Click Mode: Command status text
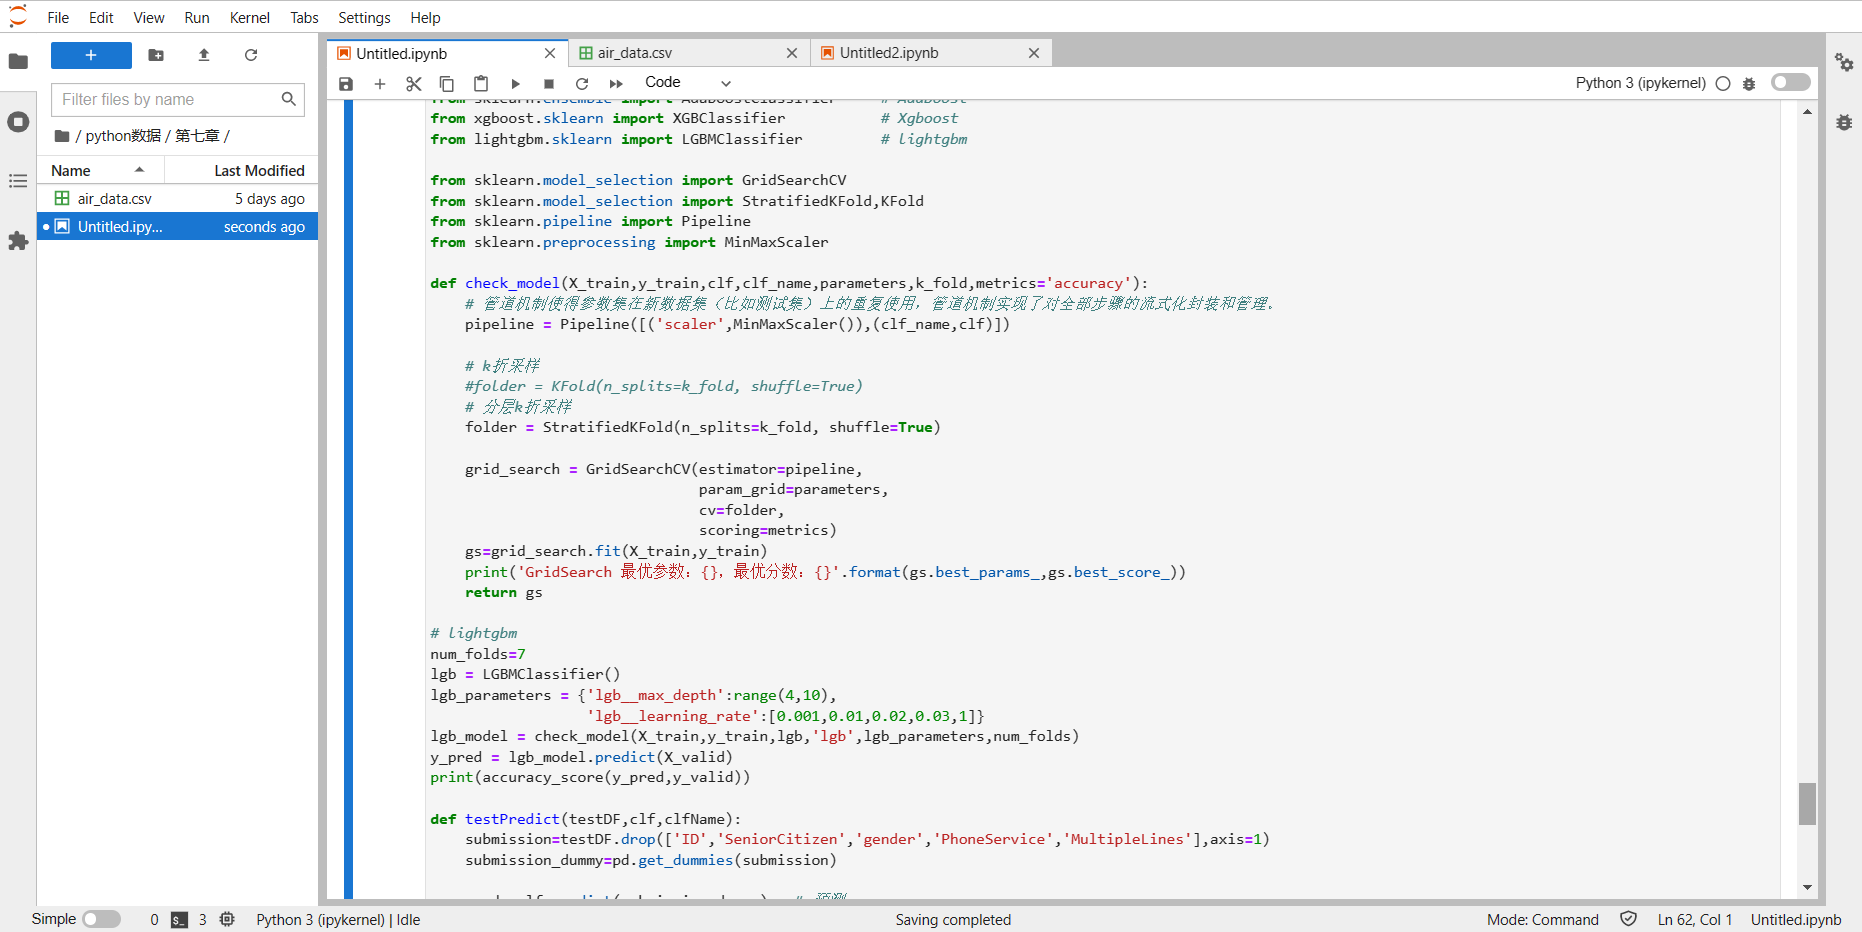 [1542, 920]
